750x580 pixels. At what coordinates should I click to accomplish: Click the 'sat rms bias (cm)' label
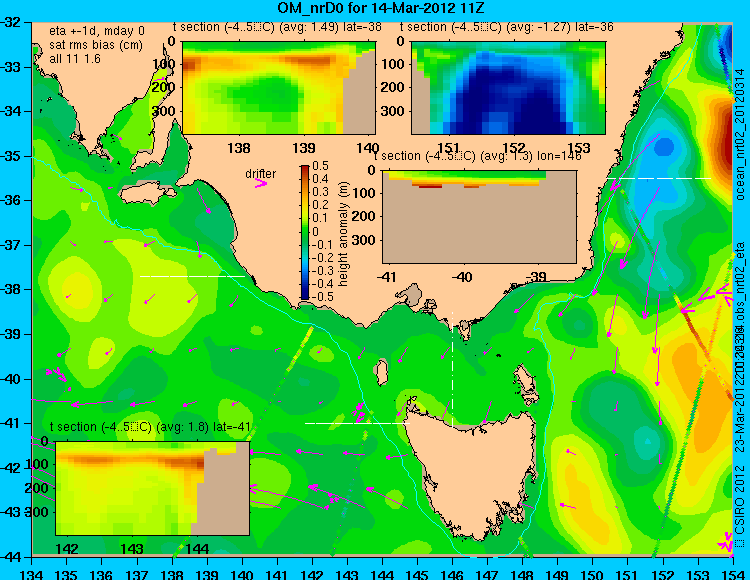coord(96,45)
